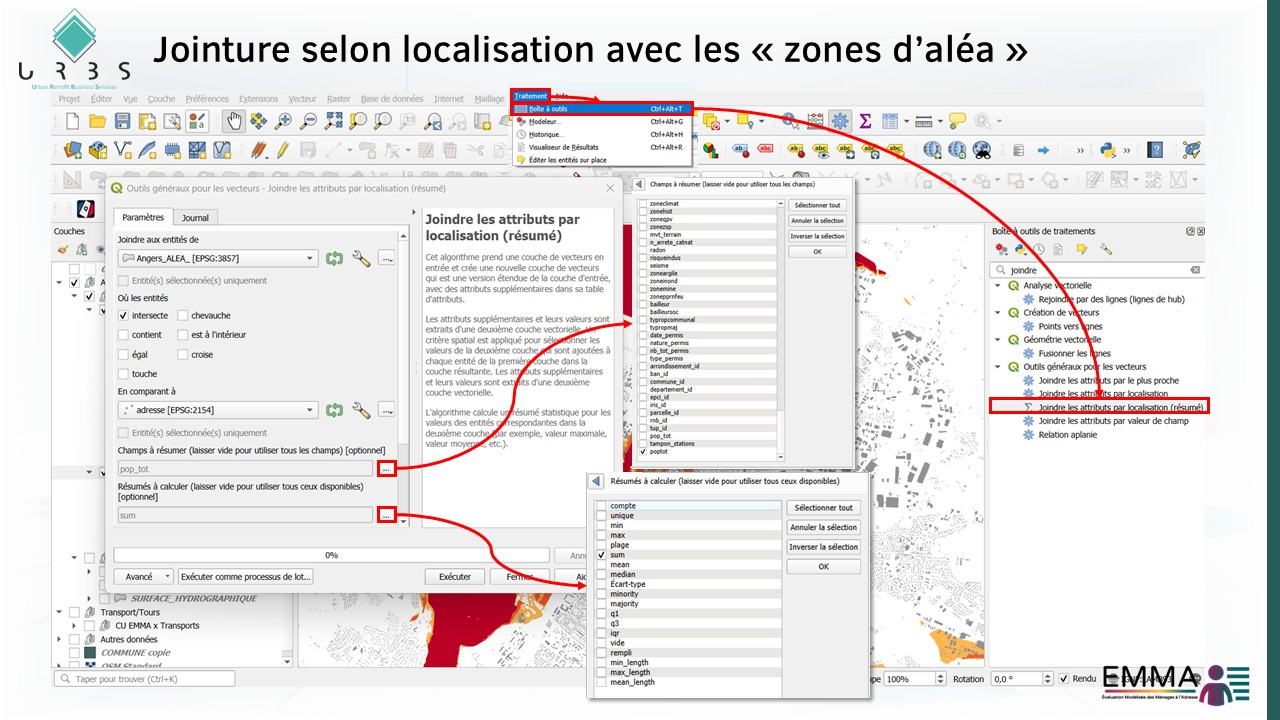Open project using the folder icon
The width and height of the screenshot is (1280, 720).
click(98, 121)
